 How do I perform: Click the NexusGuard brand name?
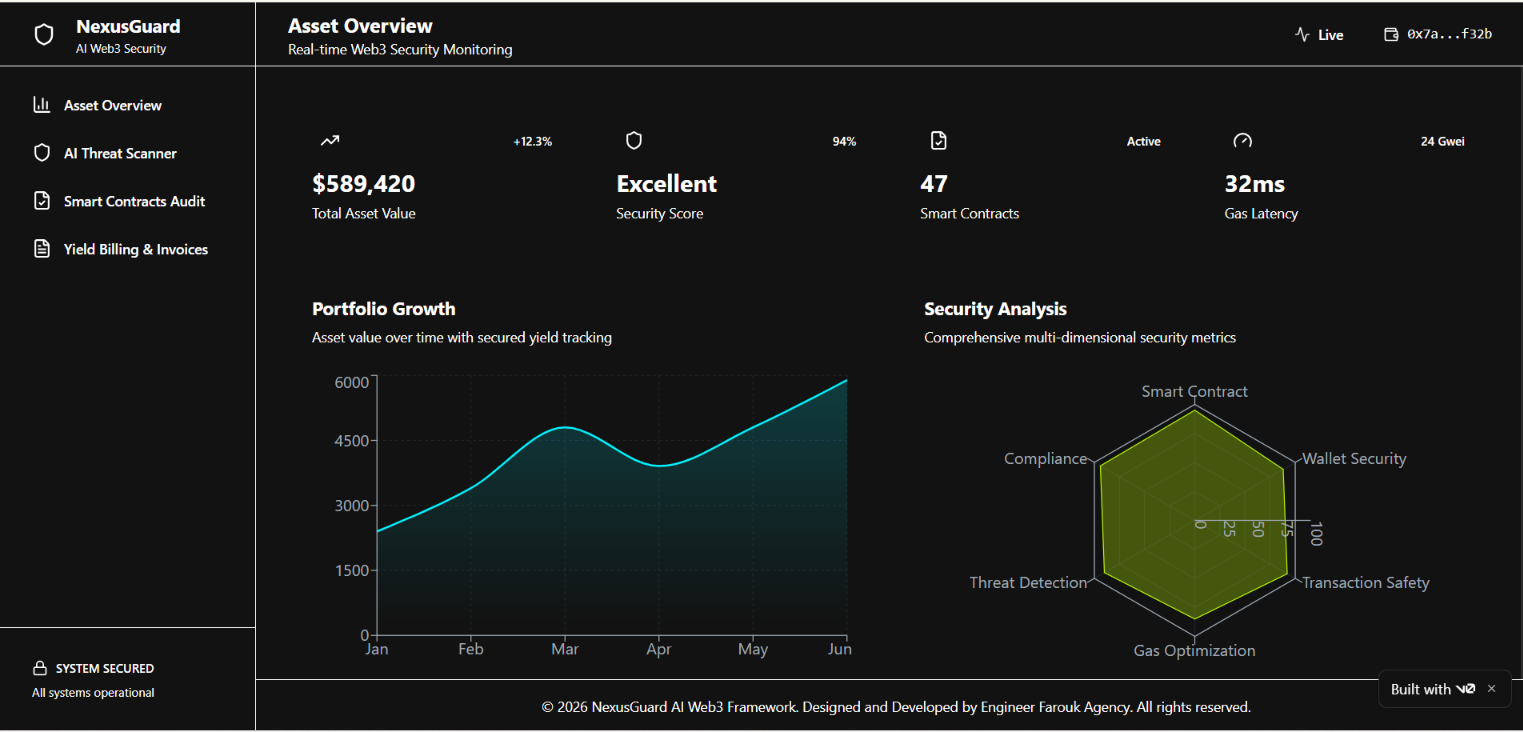pos(128,27)
